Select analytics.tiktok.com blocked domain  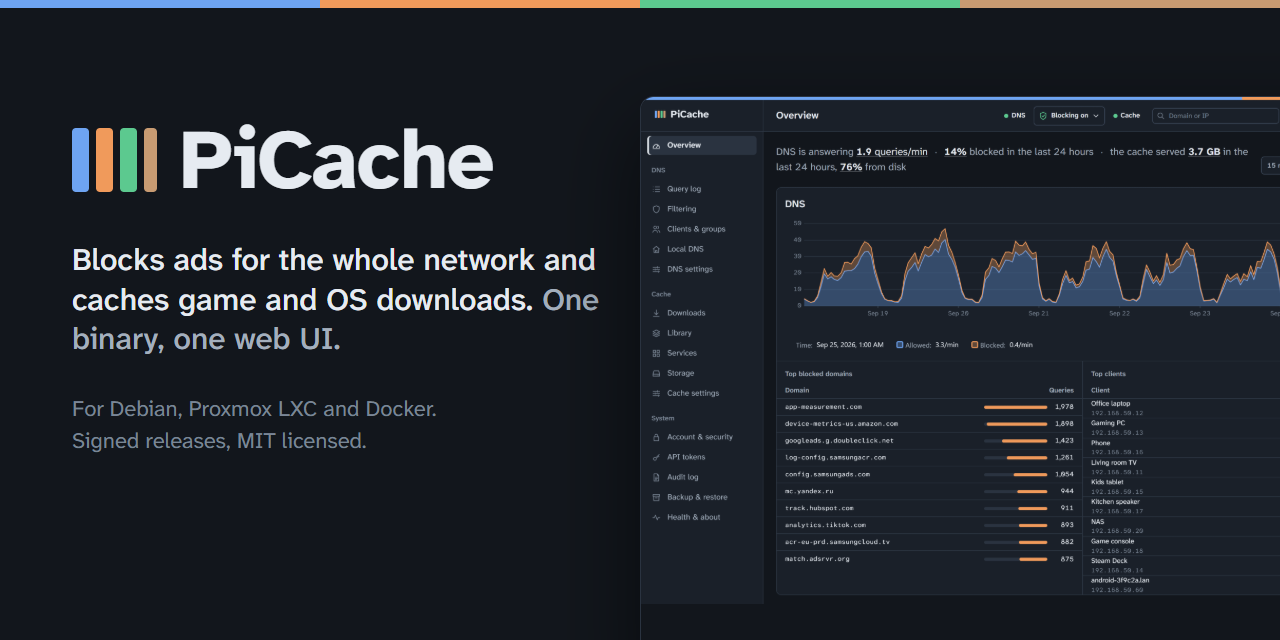point(825,525)
